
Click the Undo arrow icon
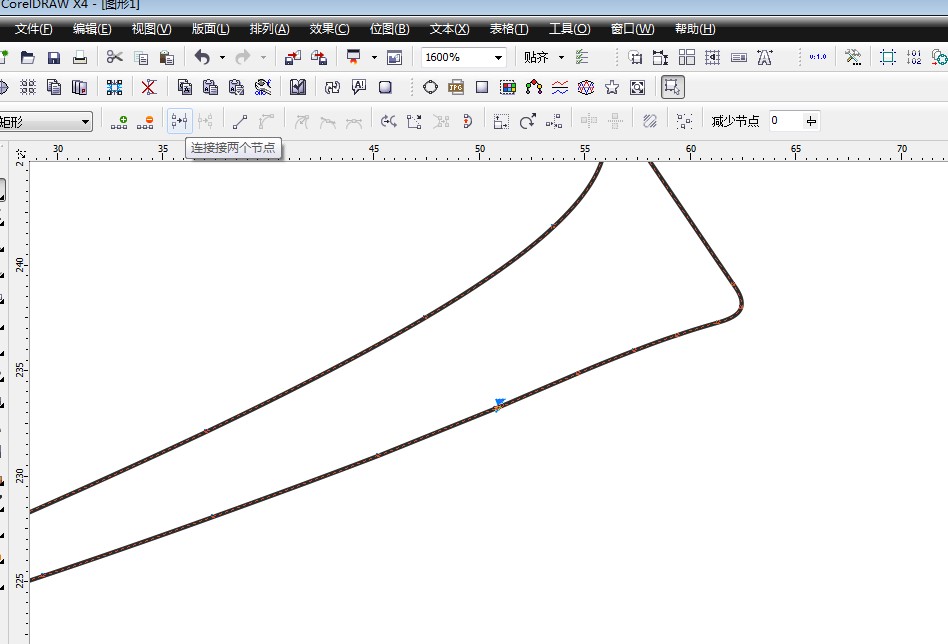(x=202, y=58)
